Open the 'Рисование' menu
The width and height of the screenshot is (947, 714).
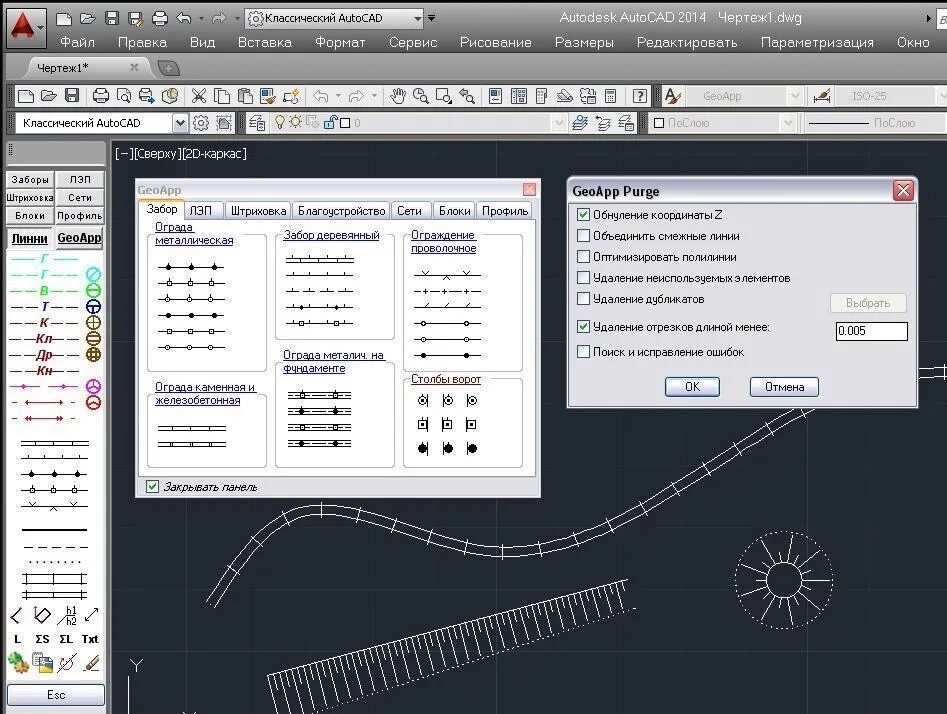click(x=495, y=42)
